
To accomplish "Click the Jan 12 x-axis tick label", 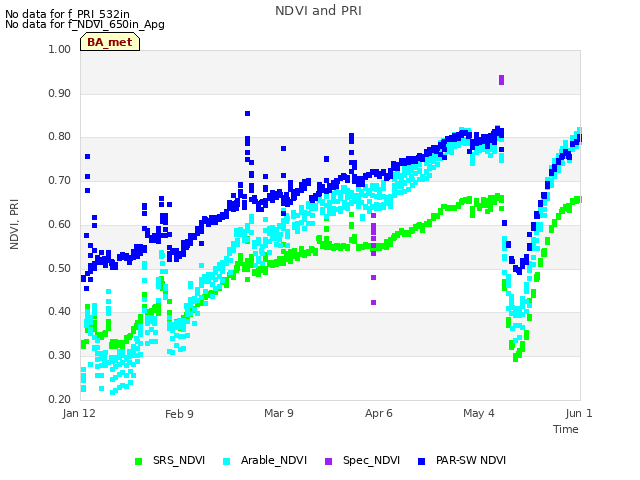I will [x=79, y=413].
